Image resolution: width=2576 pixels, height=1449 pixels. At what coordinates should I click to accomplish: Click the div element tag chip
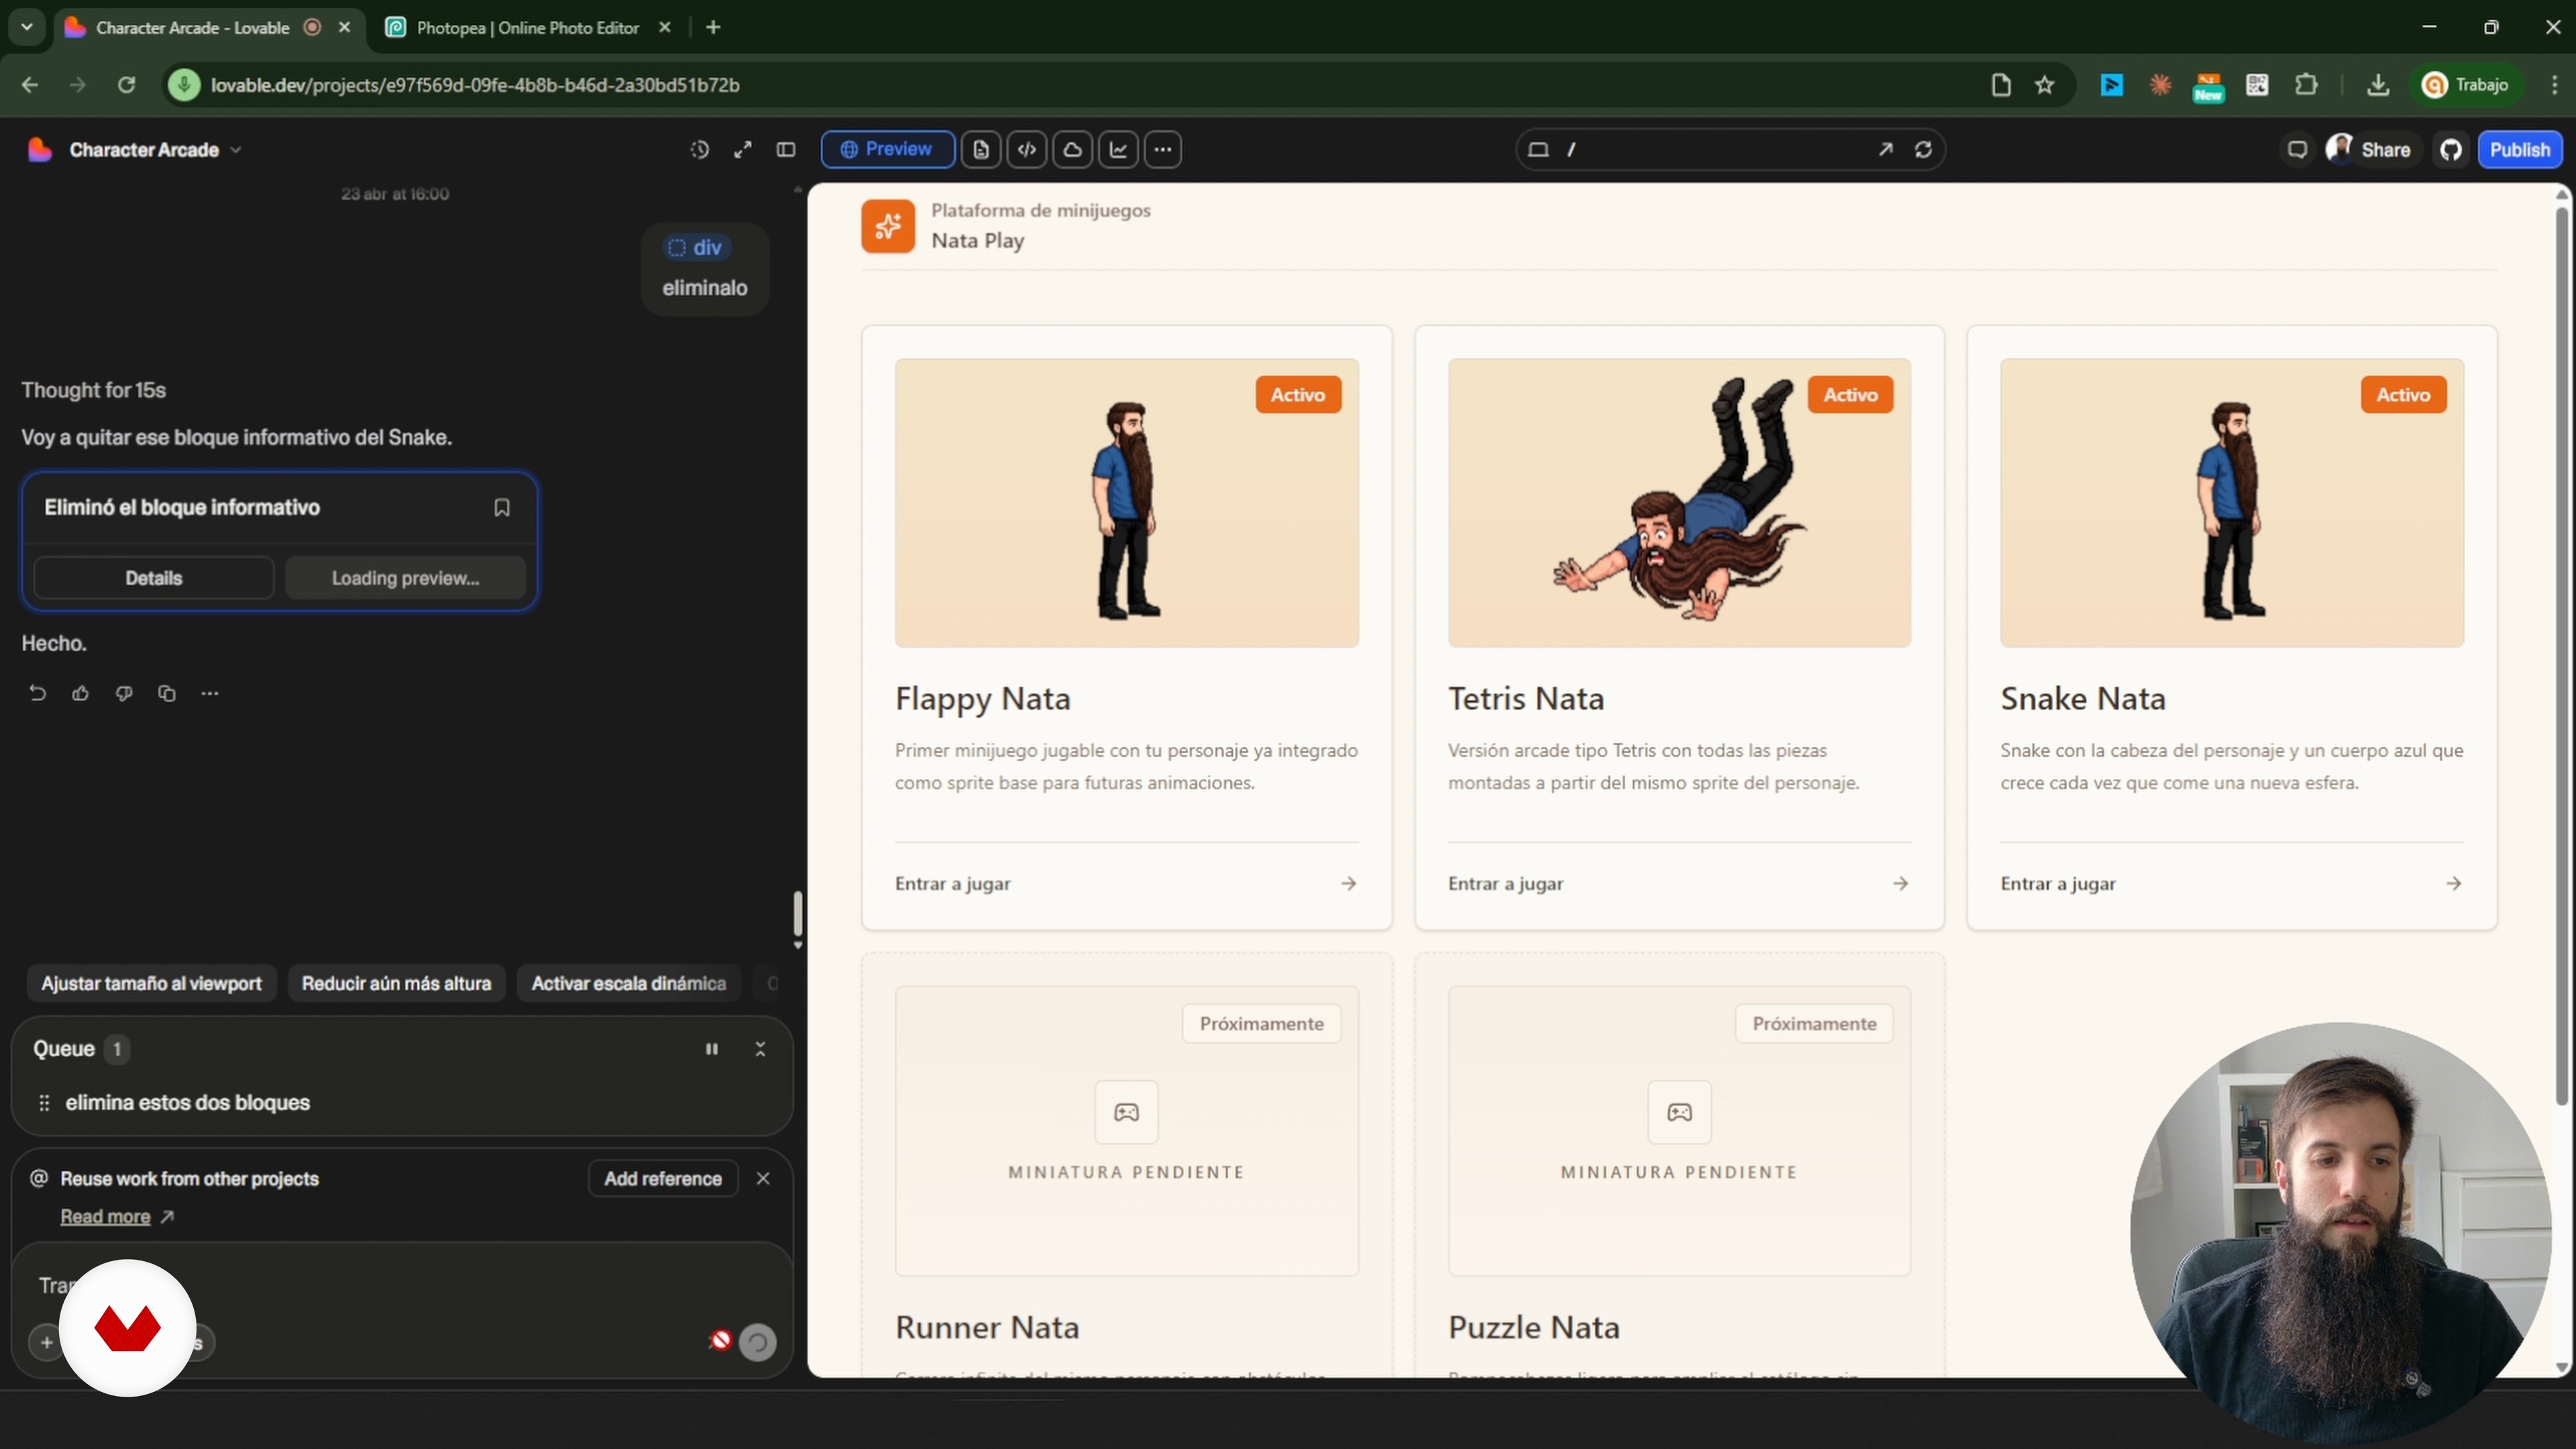tap(696, 248)
